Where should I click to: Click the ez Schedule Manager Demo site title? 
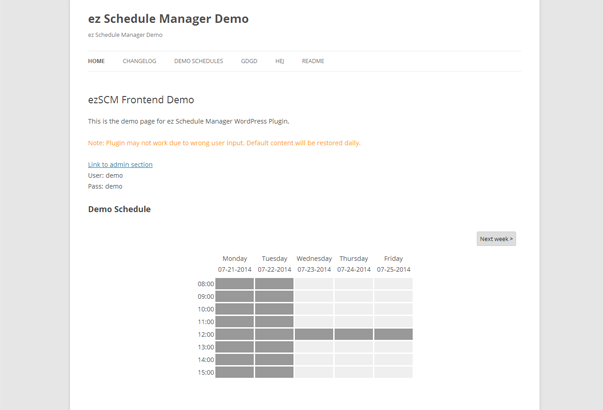[x=168, y=19]
